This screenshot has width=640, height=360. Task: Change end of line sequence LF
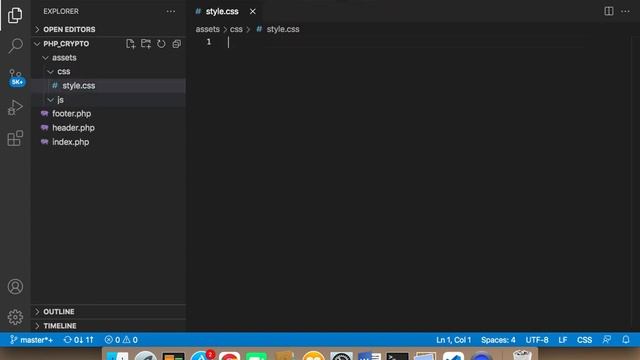click(x=563, y=340)
